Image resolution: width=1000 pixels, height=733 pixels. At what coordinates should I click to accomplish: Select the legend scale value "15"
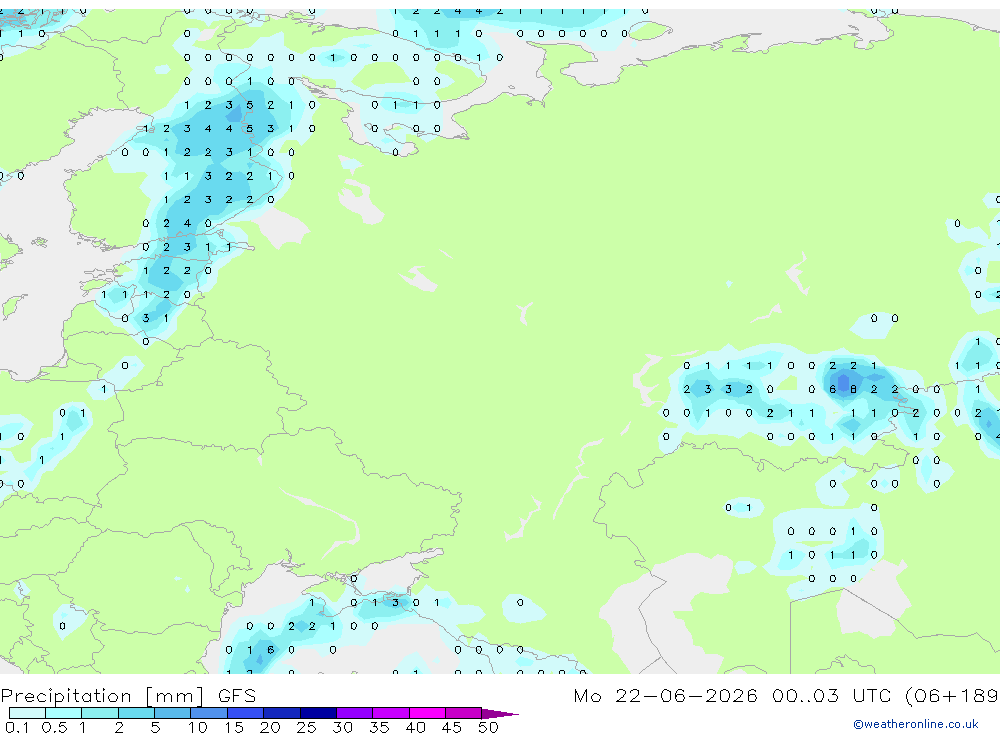click(x=234, y=727)
